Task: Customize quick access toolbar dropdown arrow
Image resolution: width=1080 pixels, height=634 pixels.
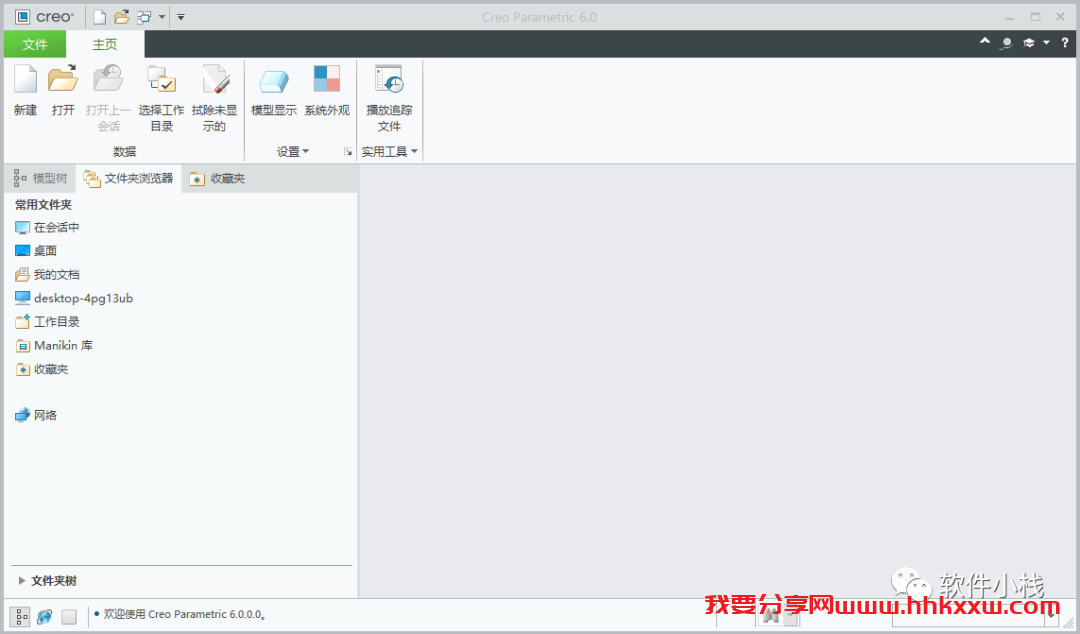Action: 180,17
